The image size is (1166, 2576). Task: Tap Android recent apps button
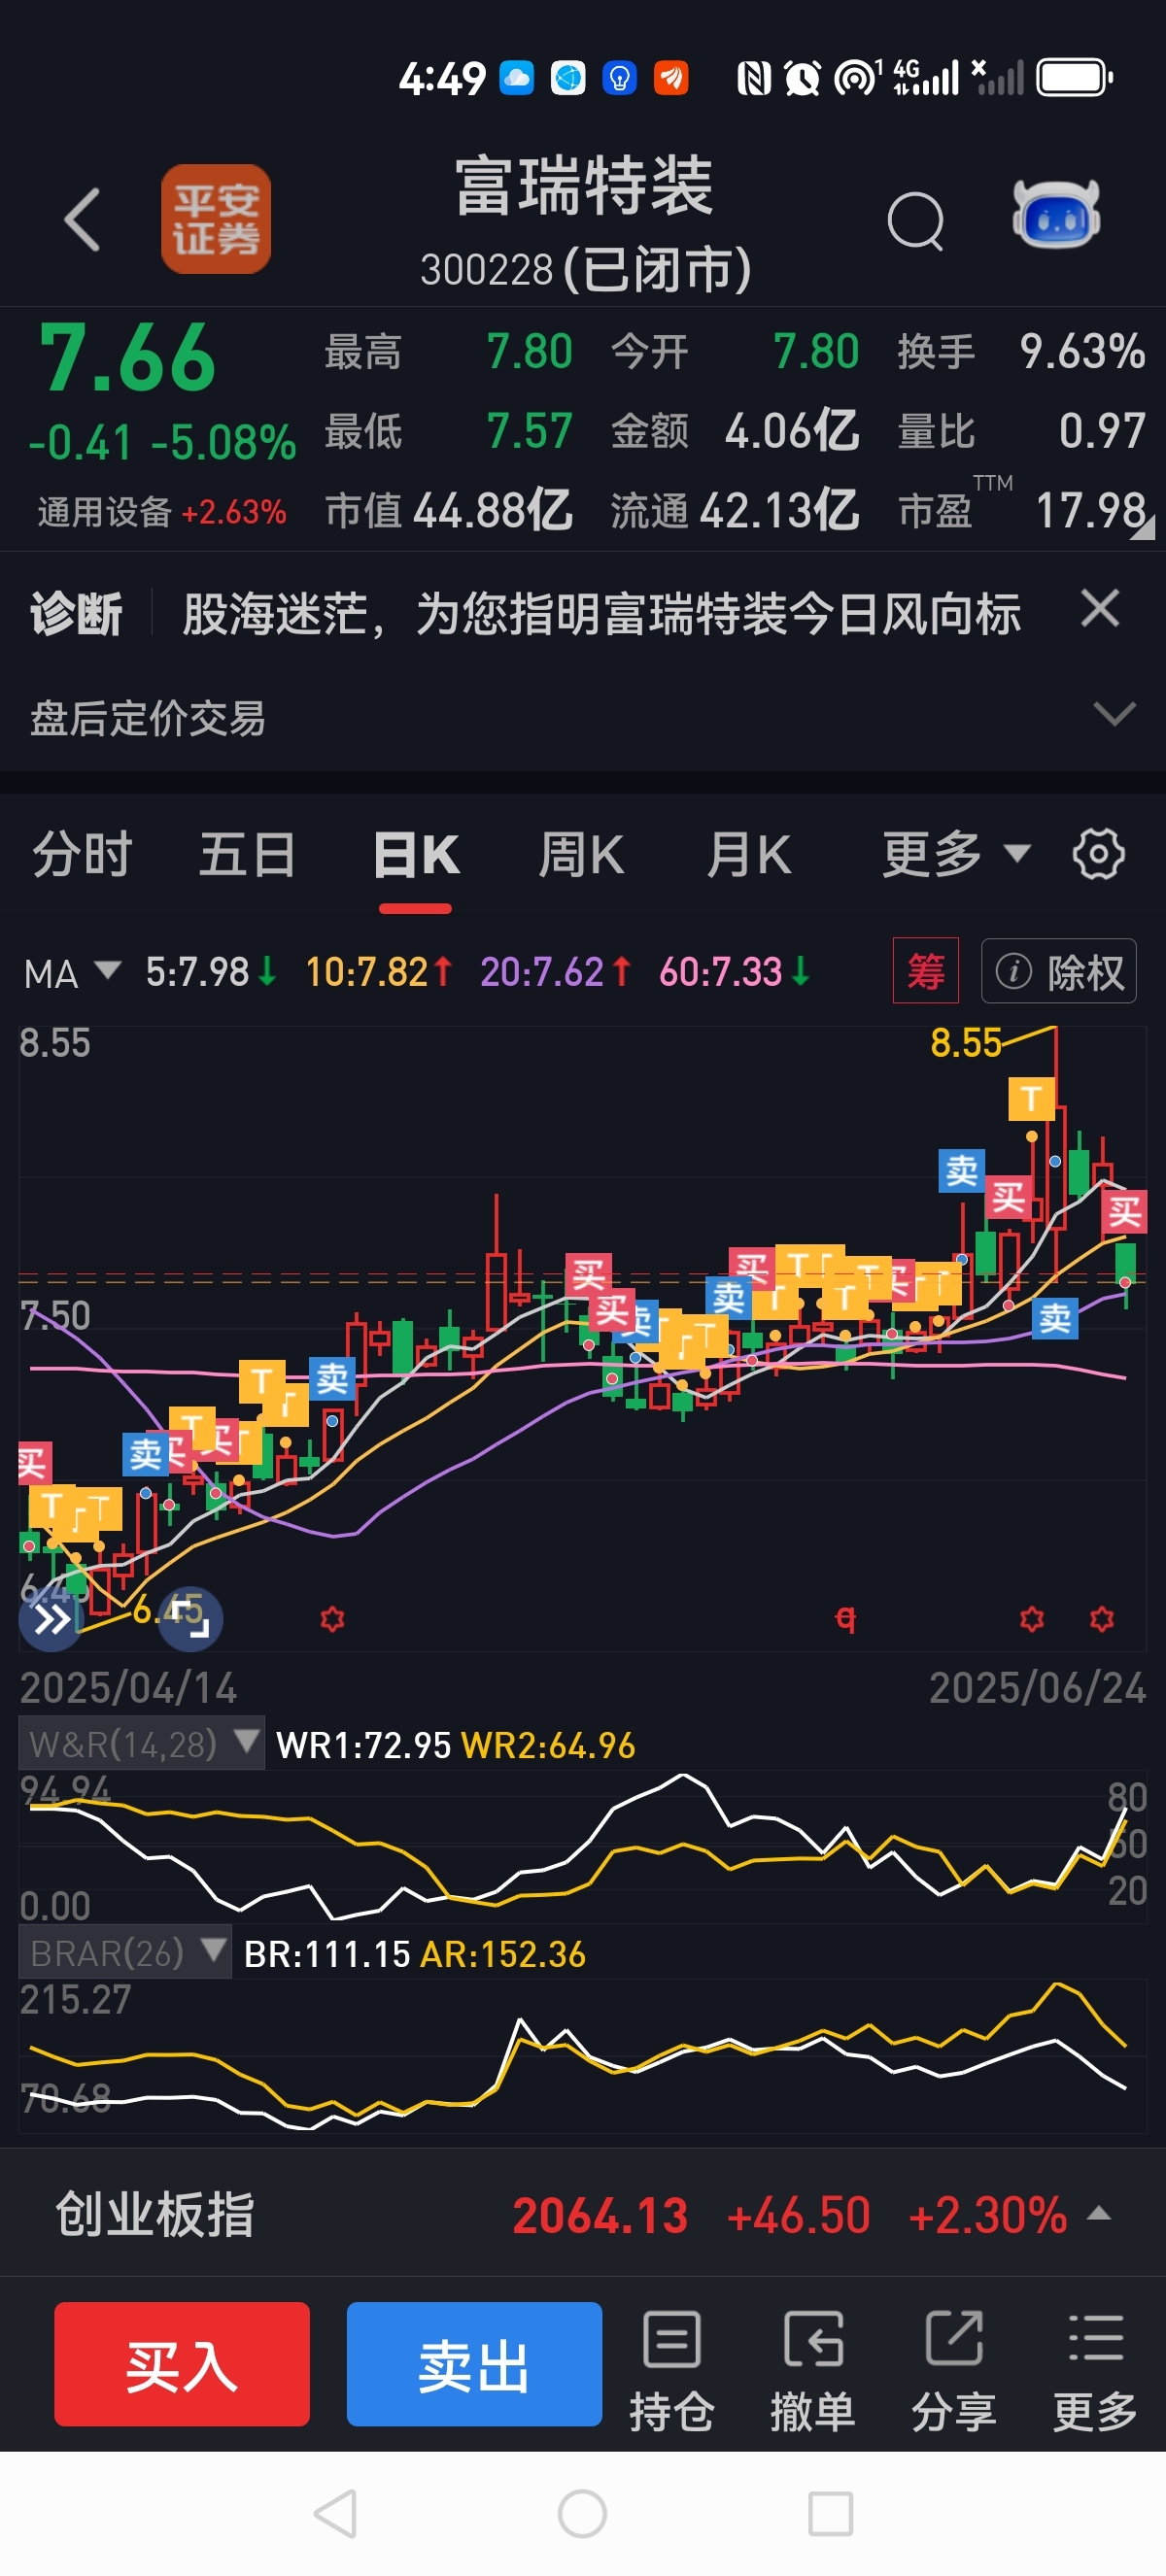tap(830, 2514)
